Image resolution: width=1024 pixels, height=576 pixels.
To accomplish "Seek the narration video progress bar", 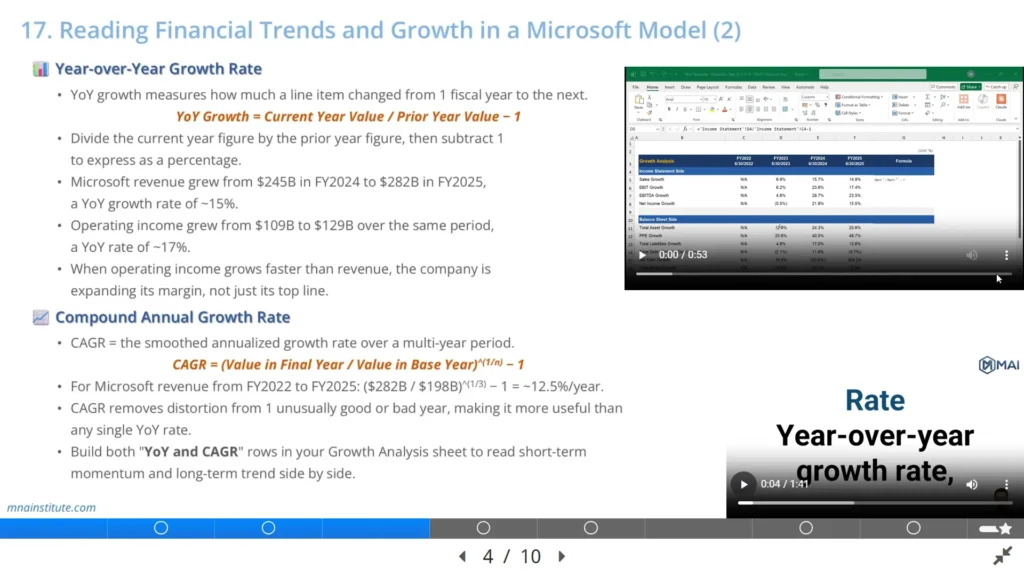I will [x=875, y=503].
